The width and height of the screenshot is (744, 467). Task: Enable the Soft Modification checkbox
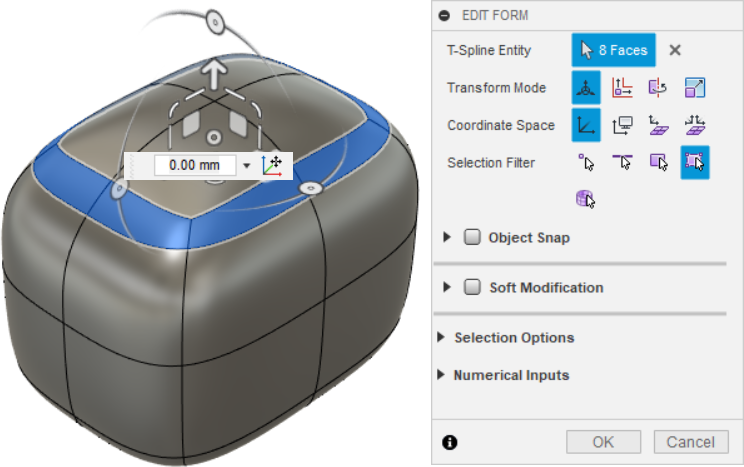pos(472,287)
